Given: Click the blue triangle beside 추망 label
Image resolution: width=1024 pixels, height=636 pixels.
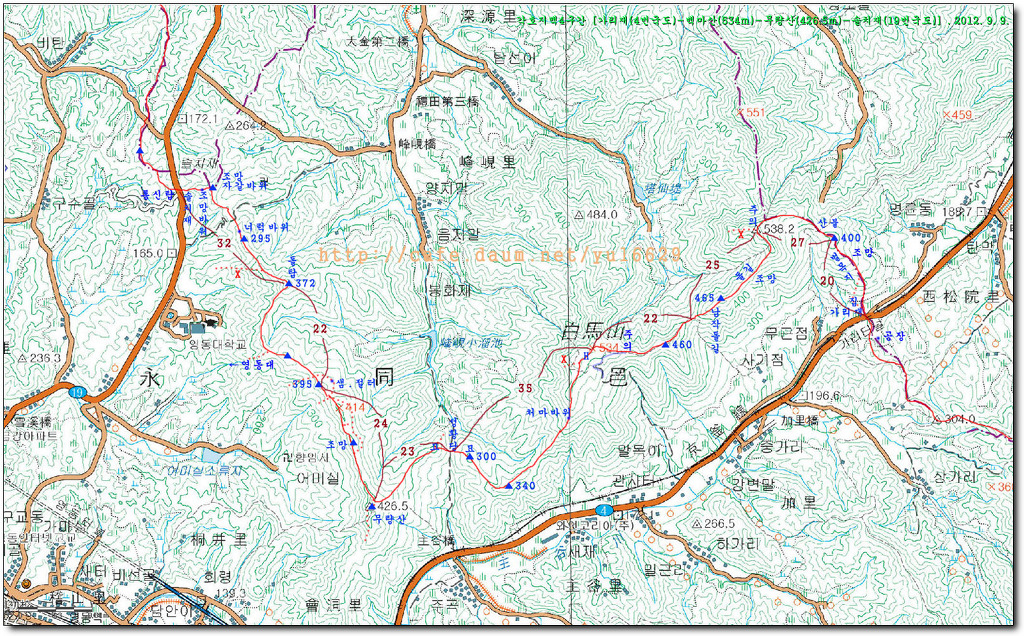Looking at the screenshot, I should click(353, 443).
